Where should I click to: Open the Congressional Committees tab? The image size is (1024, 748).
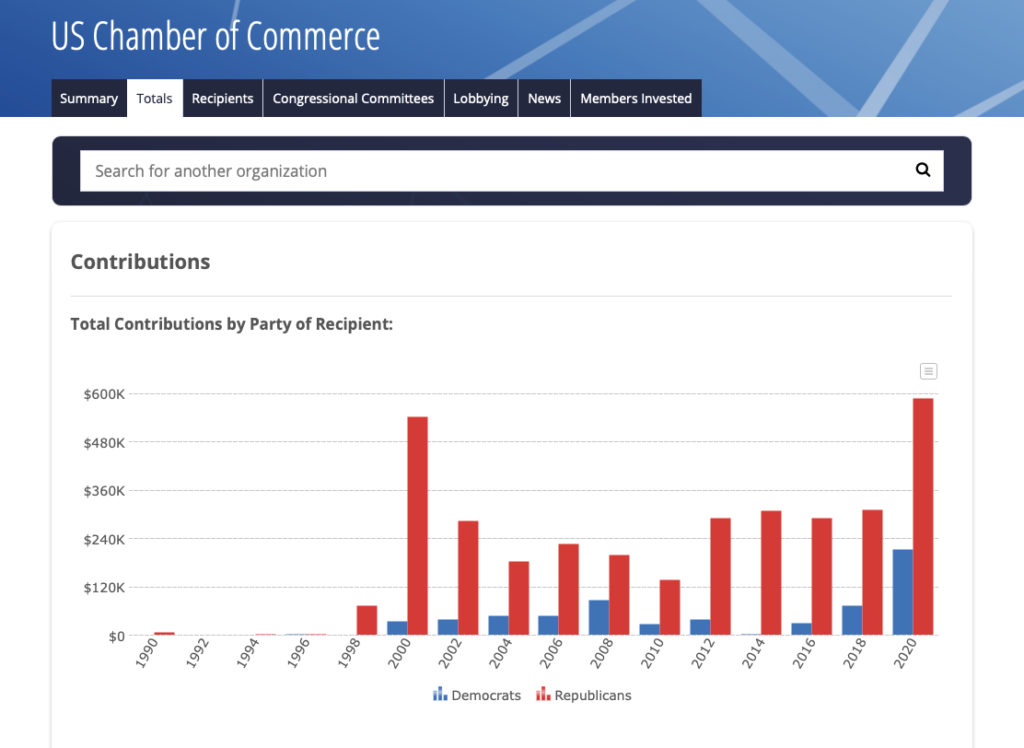[353, 98]
